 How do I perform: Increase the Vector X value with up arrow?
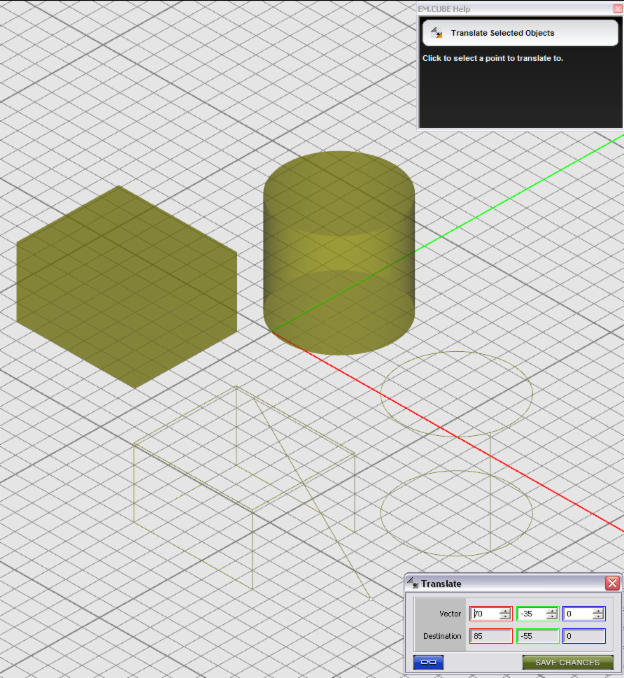[x=506, y=611]
